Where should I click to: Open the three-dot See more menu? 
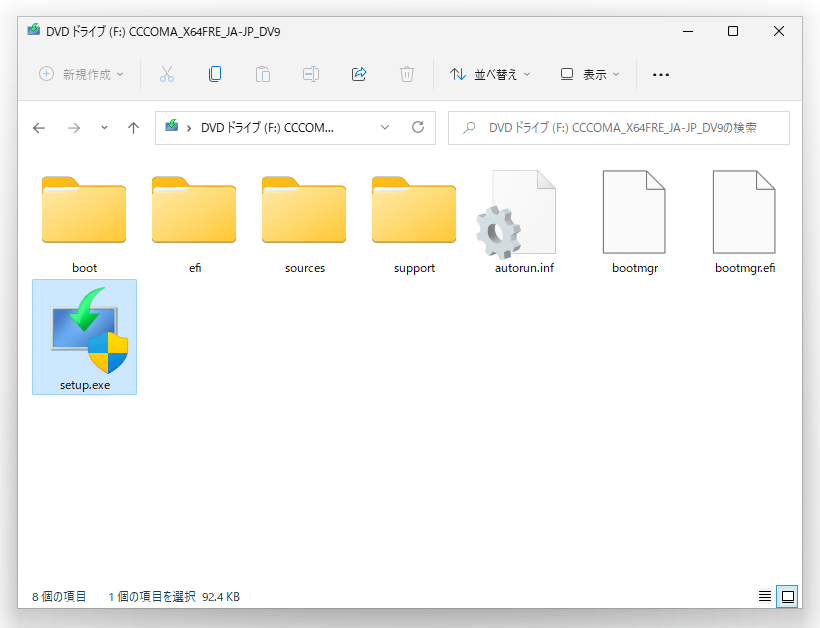point(660,75)
